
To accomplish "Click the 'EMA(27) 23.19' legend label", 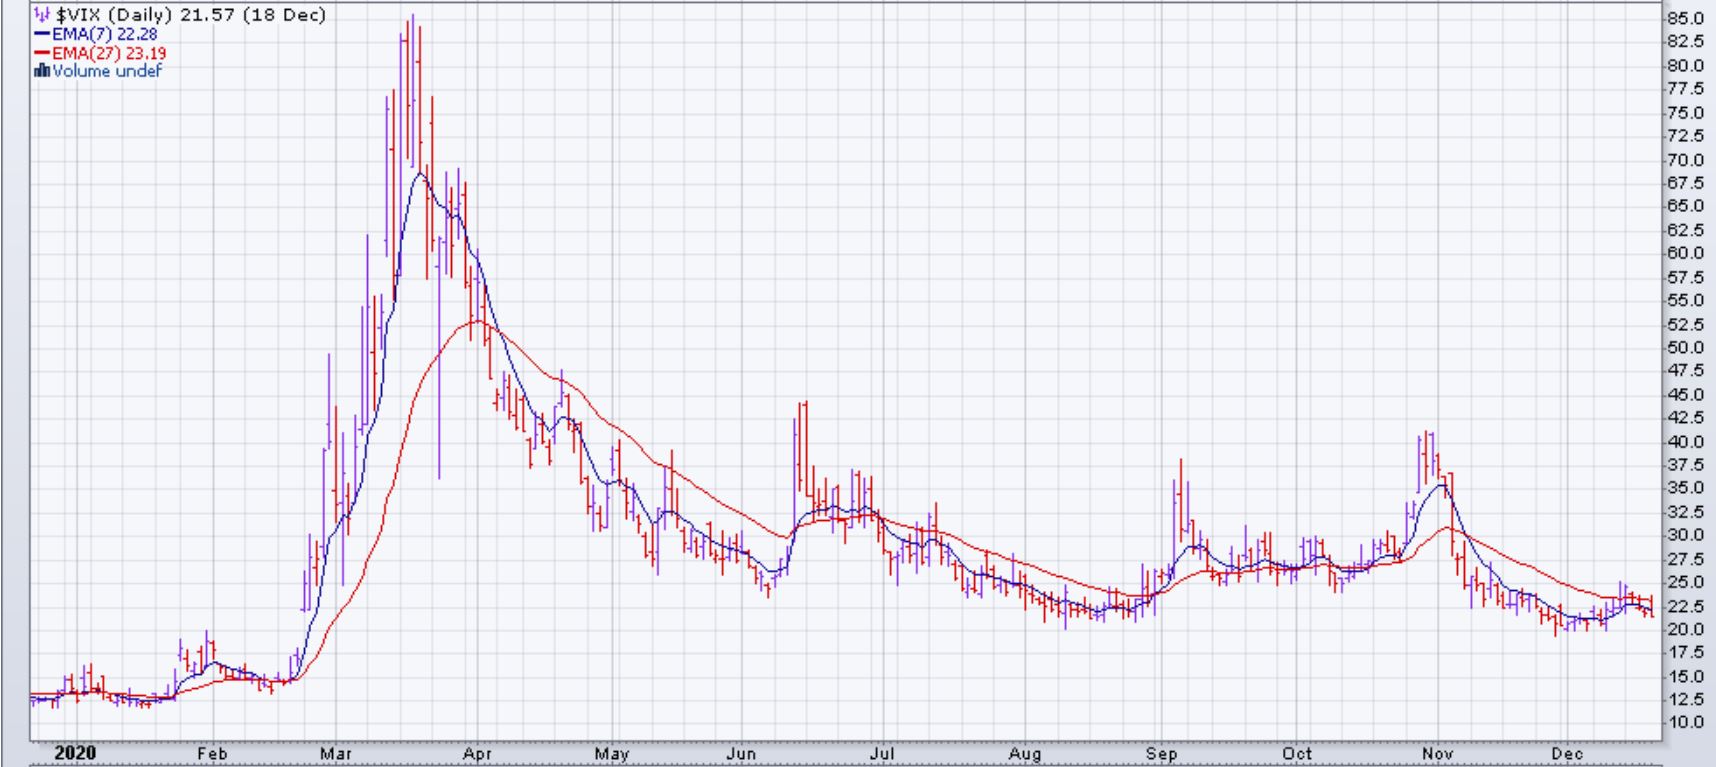I will 109,53.
